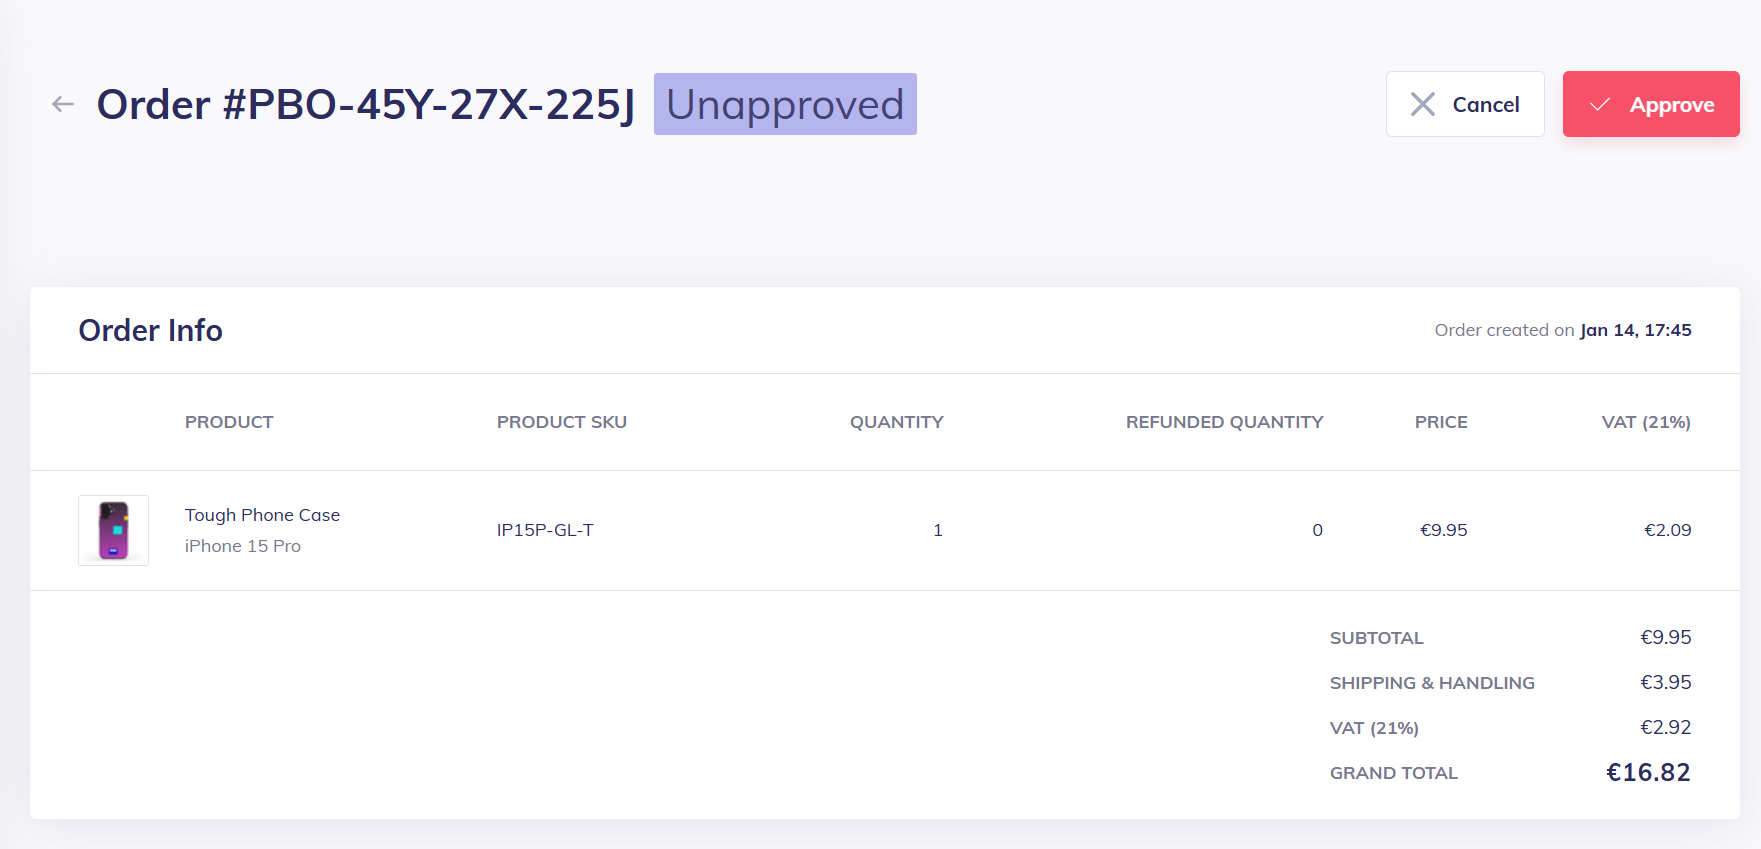Click the order number heading text
The image size is (1761, 849).
pos(366,104)
